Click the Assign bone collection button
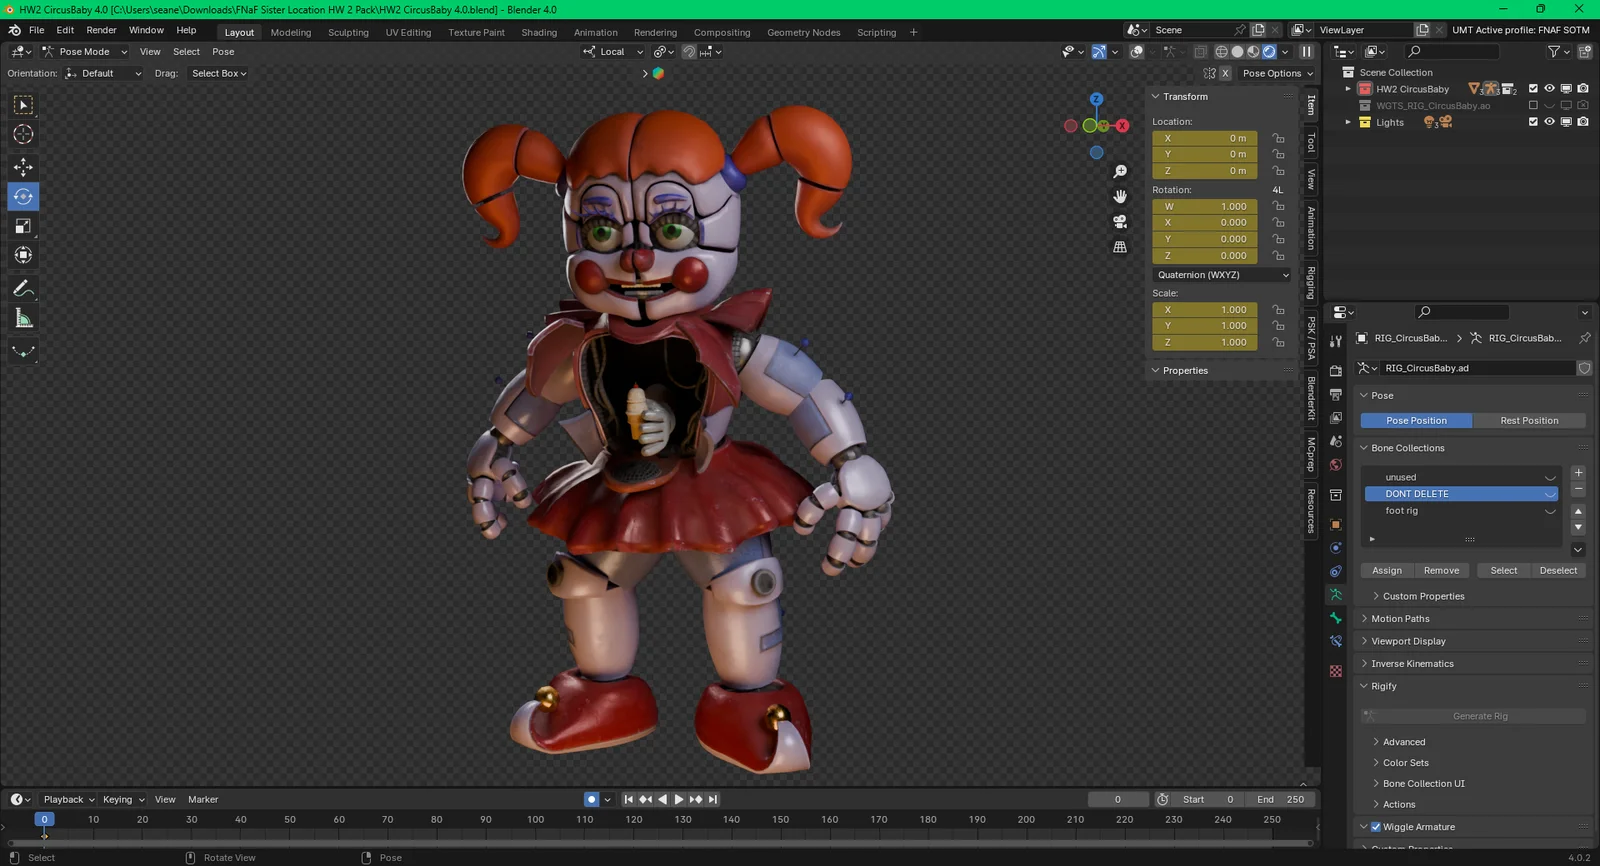1600x866 pixels. [1386, 571]
